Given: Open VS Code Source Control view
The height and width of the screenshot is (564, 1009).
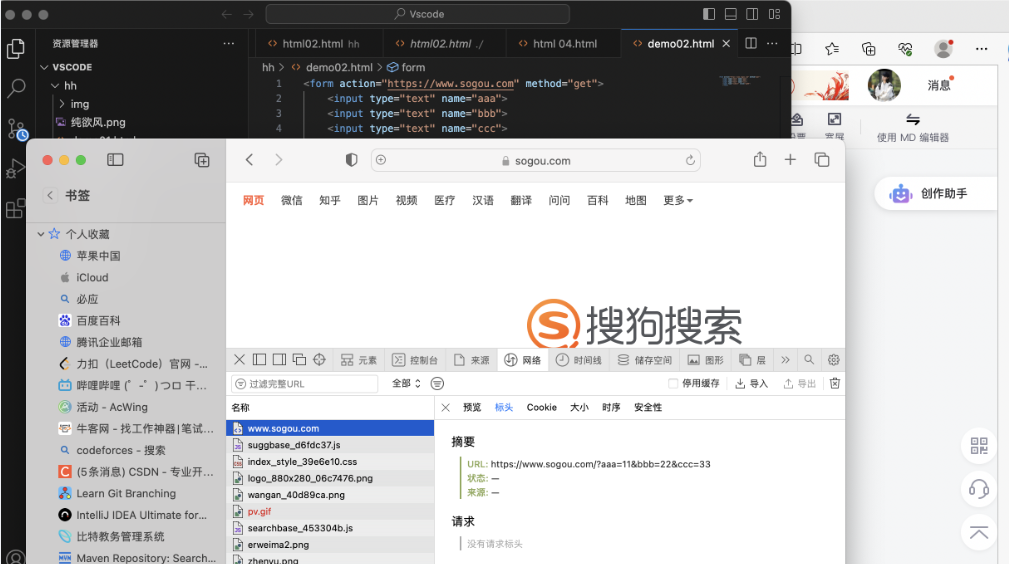Looking at the screenshot, I should (x=17, y=129).
